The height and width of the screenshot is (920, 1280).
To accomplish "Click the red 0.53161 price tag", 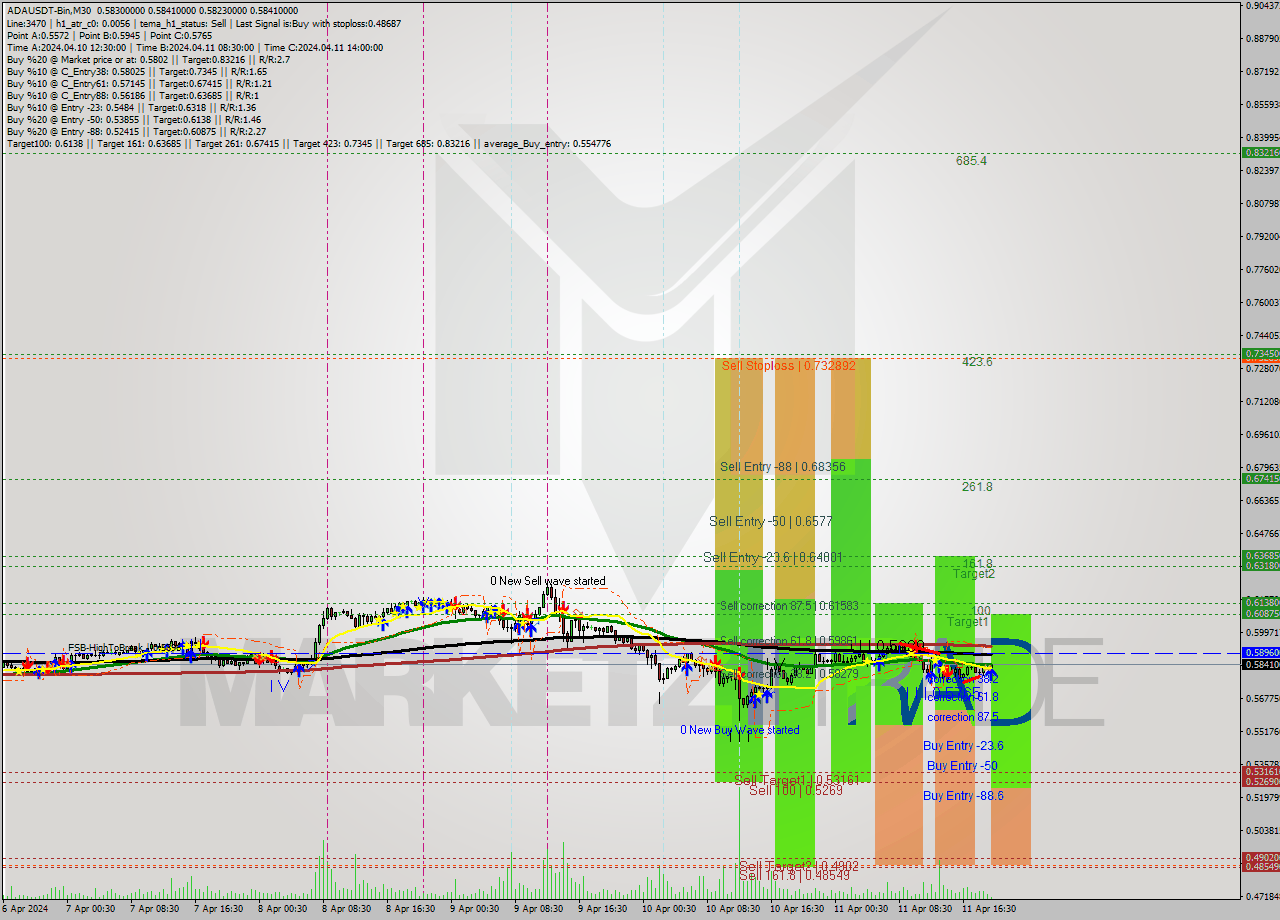I will click(x=1260, y=771).
